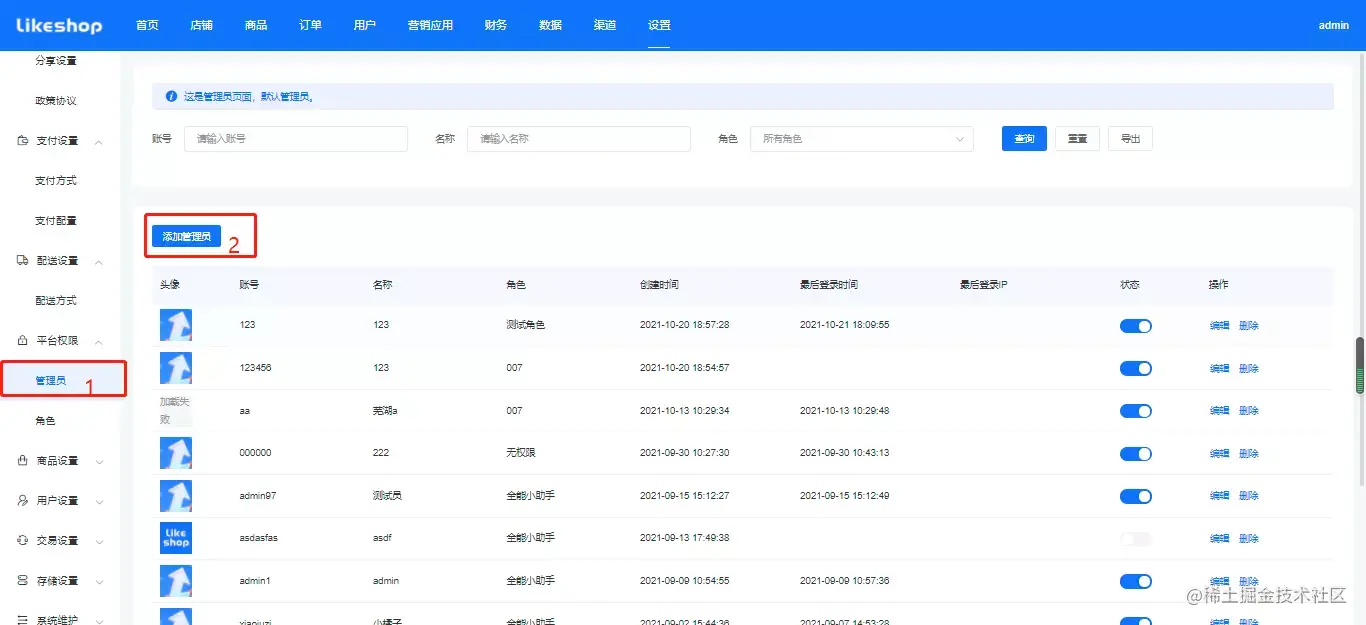
Task: Turn off status switch for account 123456
Action: click(x=1136, y=369)
